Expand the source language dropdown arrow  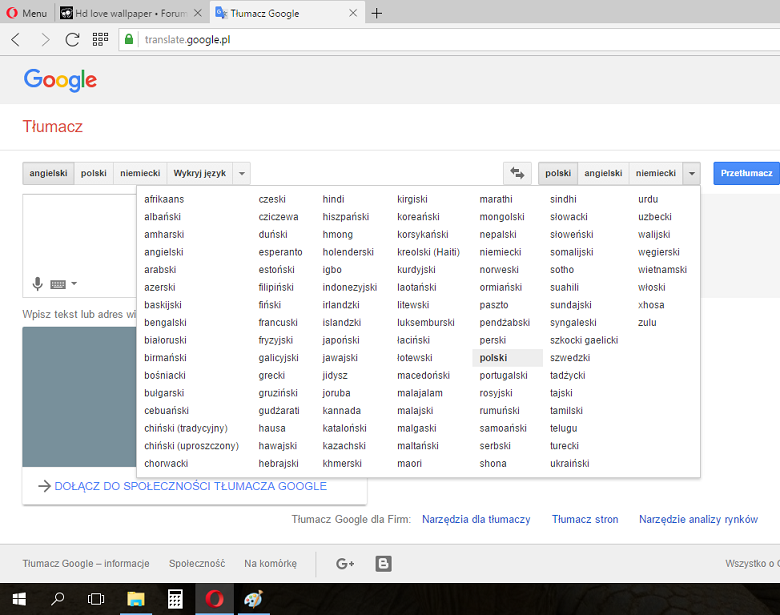(x=242, y=173)
